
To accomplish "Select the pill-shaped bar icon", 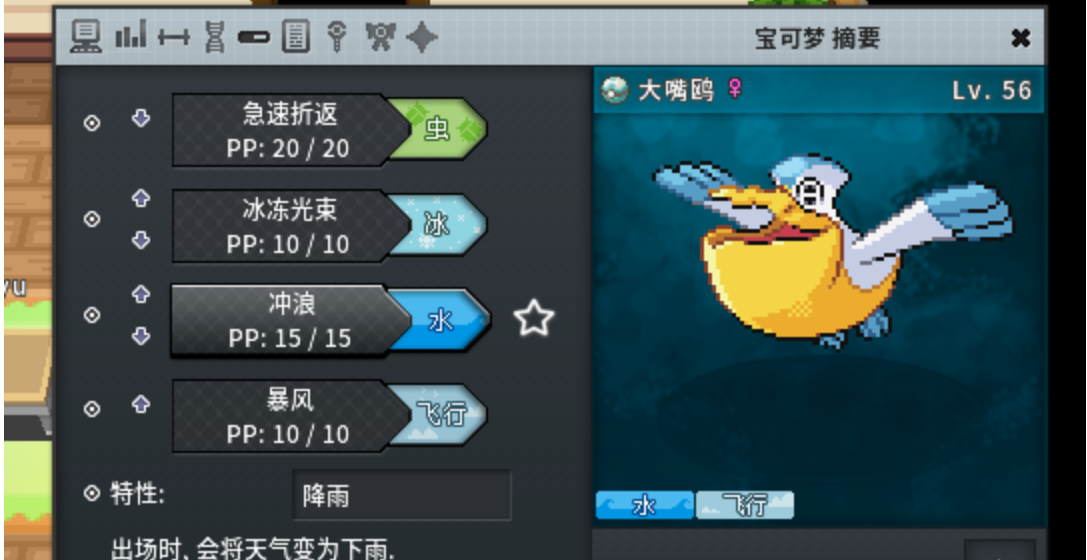I will [254, 37].
